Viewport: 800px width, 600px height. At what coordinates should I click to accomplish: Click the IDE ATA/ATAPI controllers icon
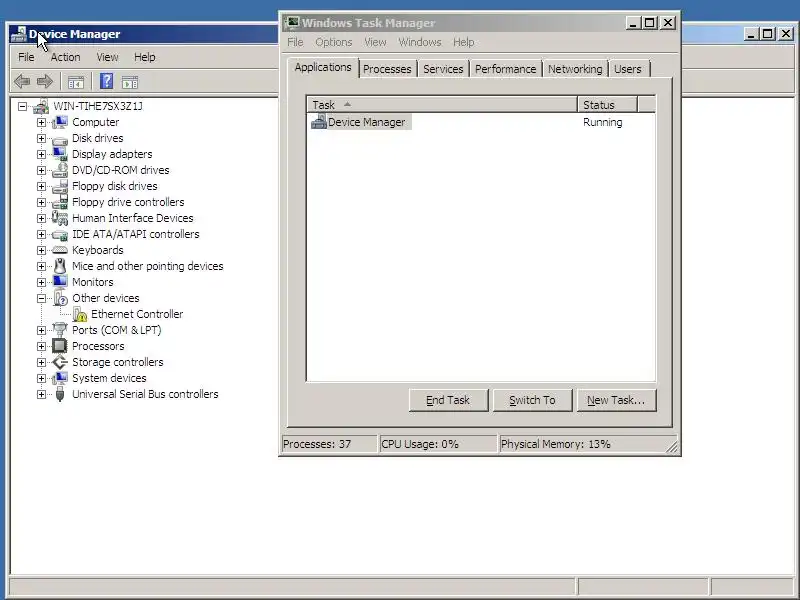(x=60, y=234)
